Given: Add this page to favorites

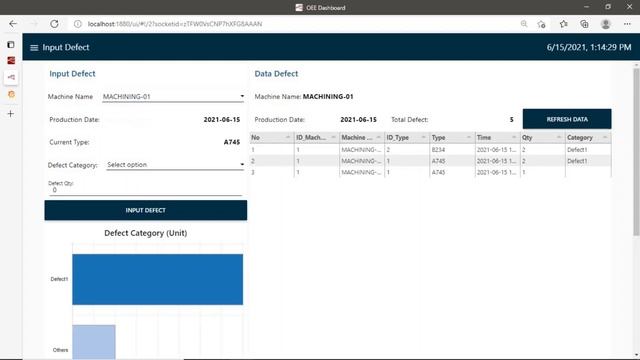Looking at the screenshot, I should point(542,24).
